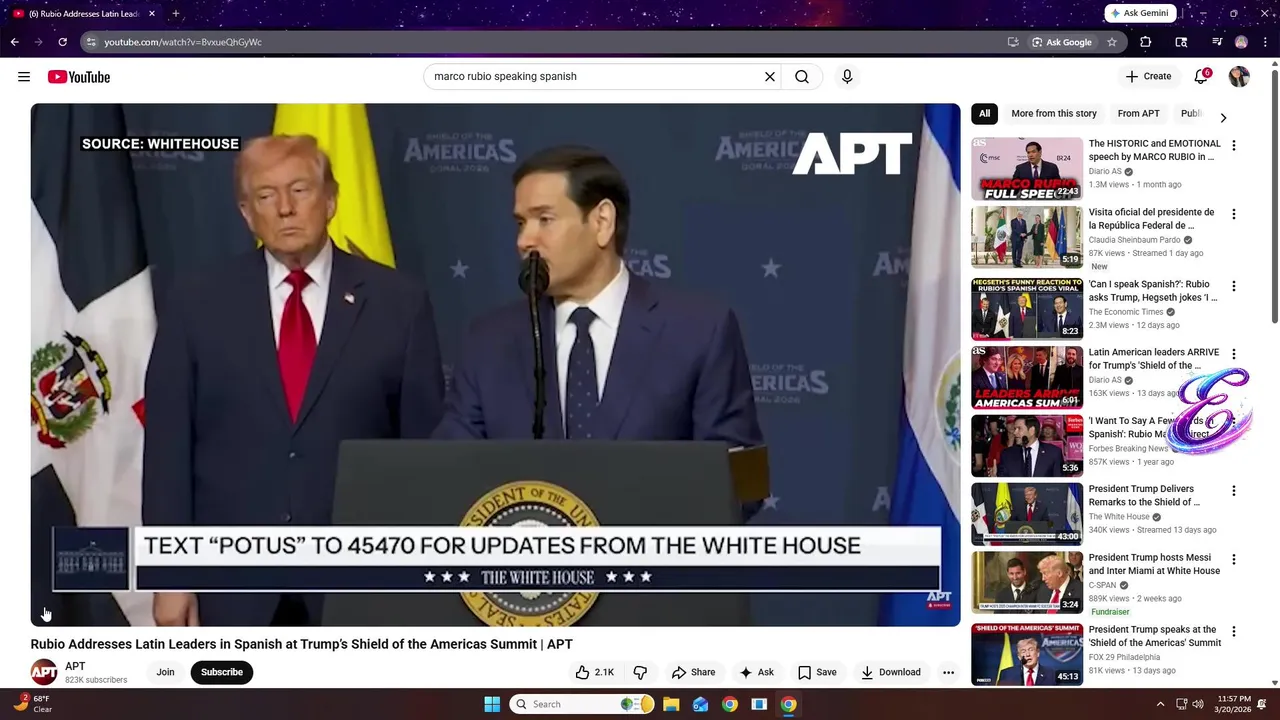Open the Windows Start menu

pos(492,704)
